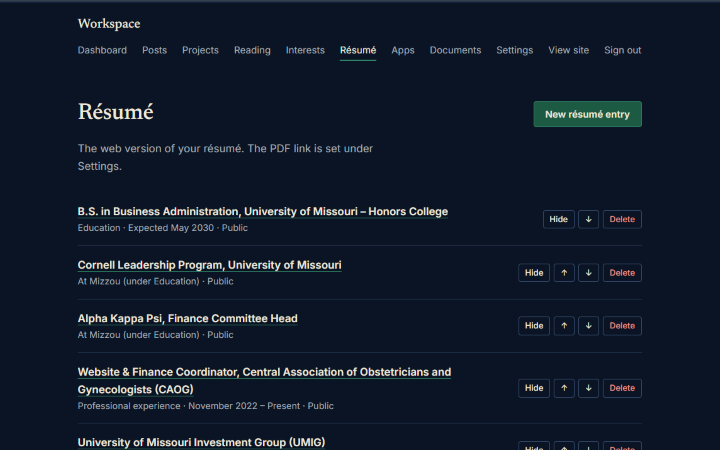Open Alpha Kappa Psi, Finance Committee Head link
720x450 pixels.
(187, 318)
